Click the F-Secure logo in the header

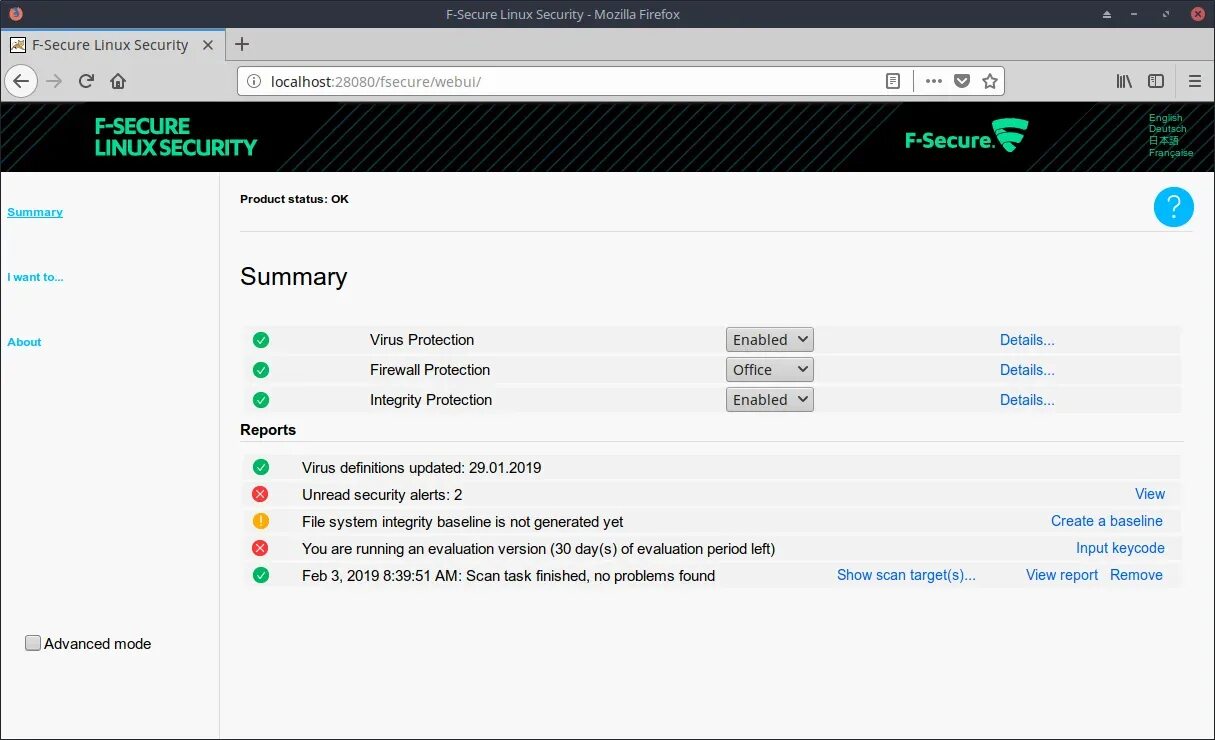[x=966, y=136]
